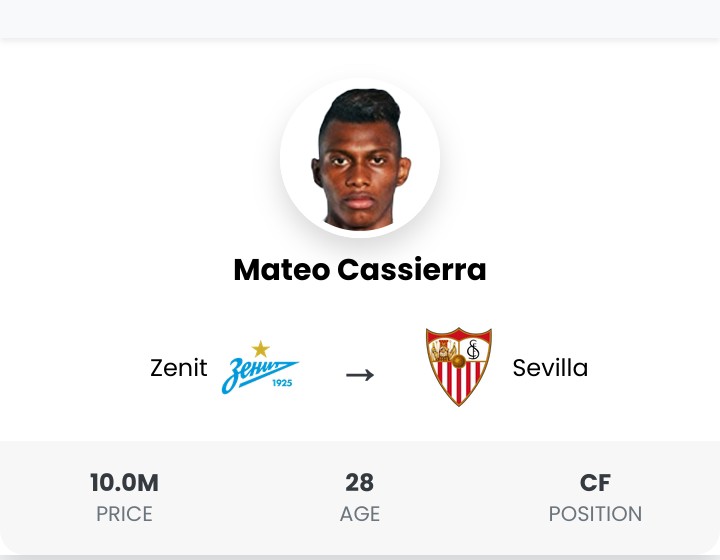Screen dimensions: 720x560
Task: Click the CF position value
Action: coord(595,483)
